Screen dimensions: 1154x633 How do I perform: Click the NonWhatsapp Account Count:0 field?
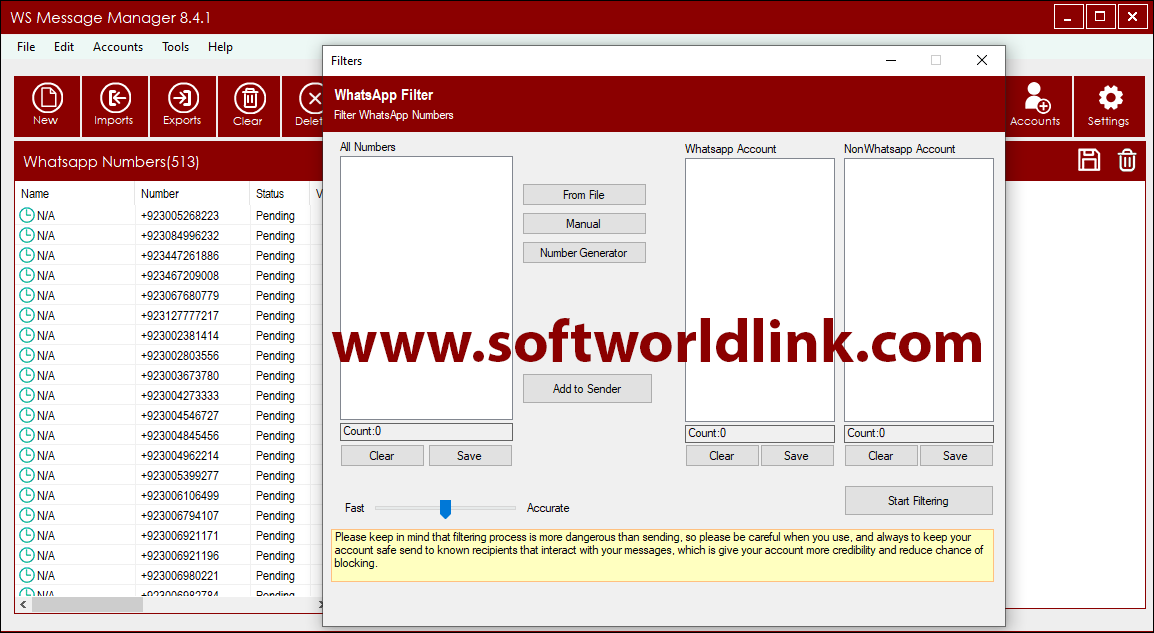click(x=918, y=434)
